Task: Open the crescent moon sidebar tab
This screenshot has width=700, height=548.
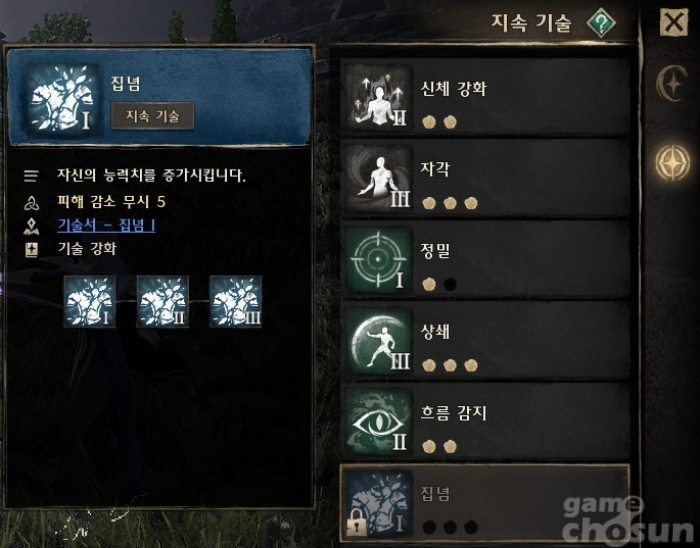Action: tap(672, 83)
